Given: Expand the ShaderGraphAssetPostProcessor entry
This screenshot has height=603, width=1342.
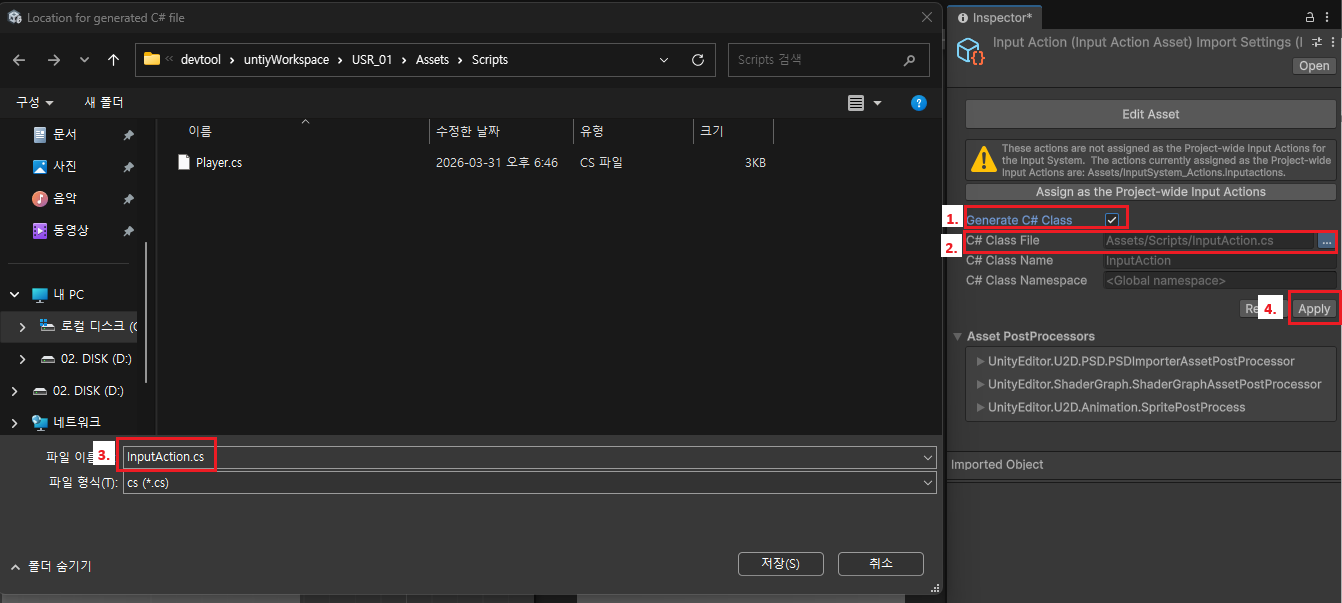Looking at the screenshot, I should click(x=980, y=384).
